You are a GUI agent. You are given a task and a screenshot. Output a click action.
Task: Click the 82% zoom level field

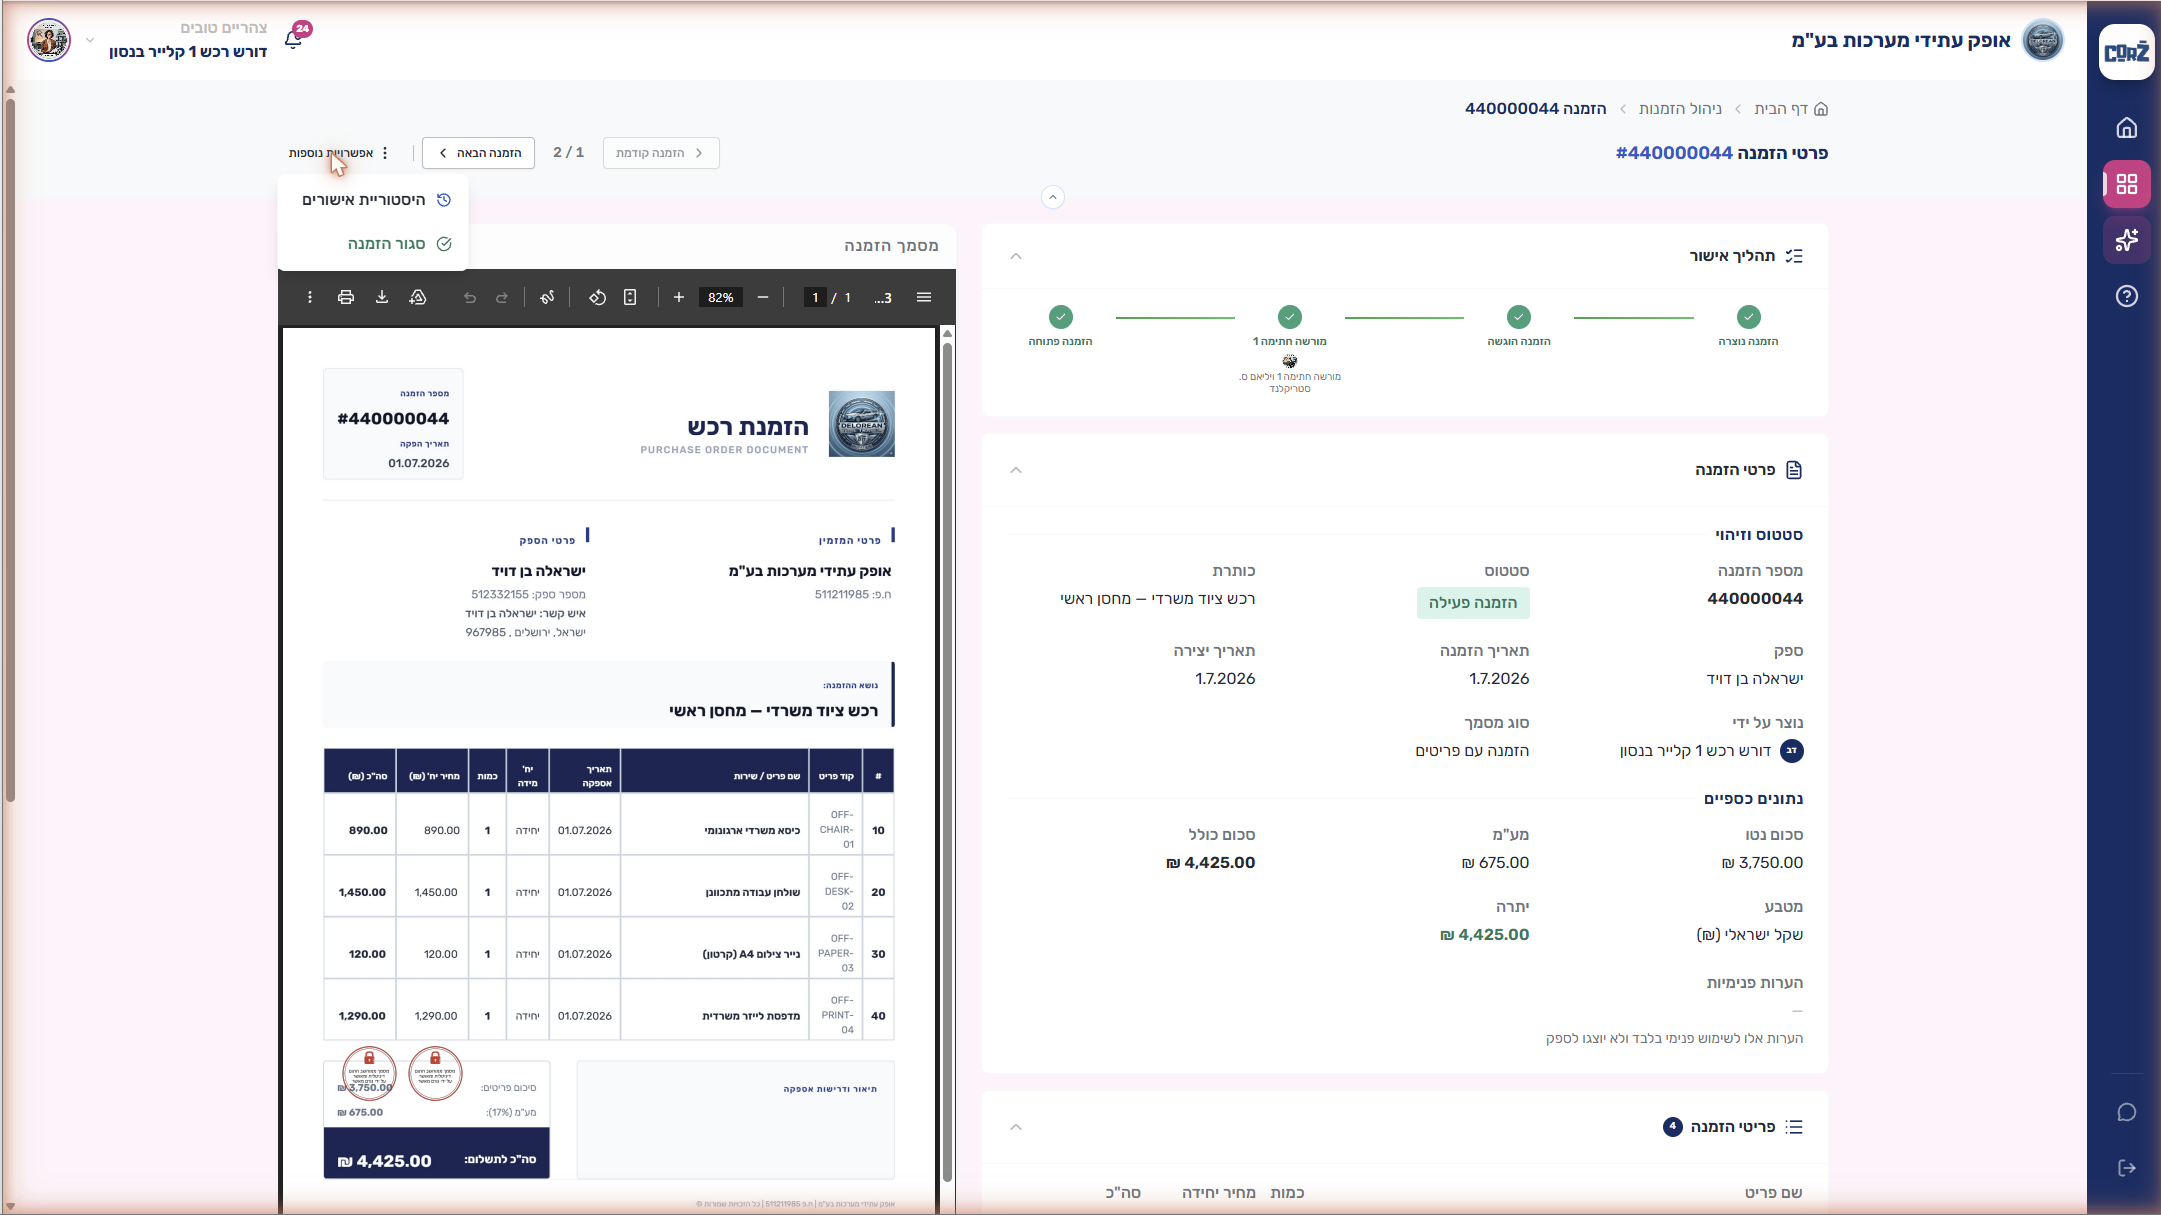click(721, 297)
